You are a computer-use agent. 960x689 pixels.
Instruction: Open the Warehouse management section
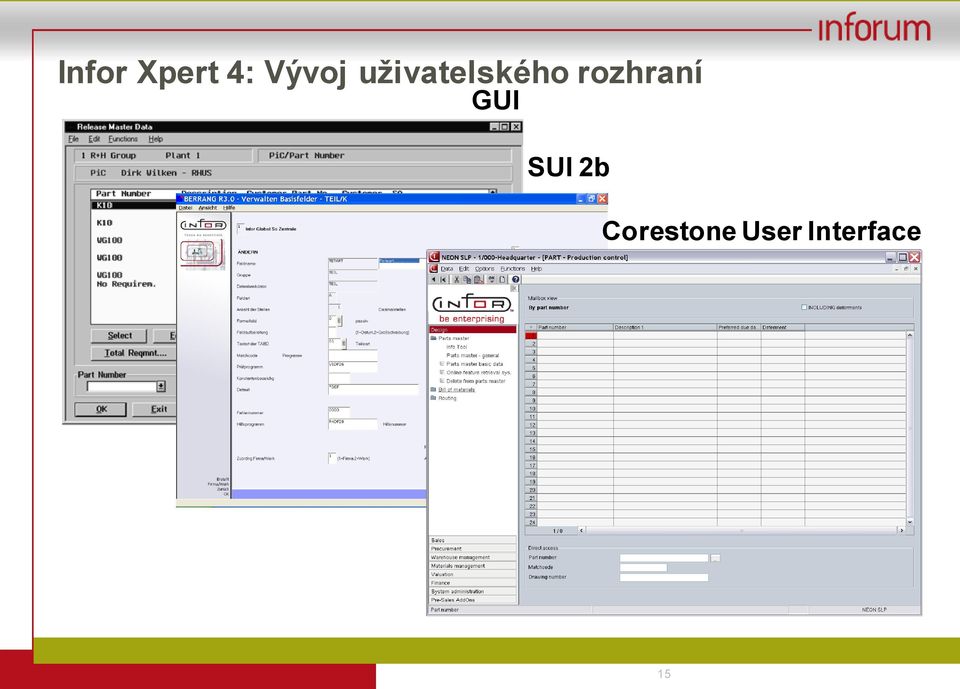tap(473, 557)
